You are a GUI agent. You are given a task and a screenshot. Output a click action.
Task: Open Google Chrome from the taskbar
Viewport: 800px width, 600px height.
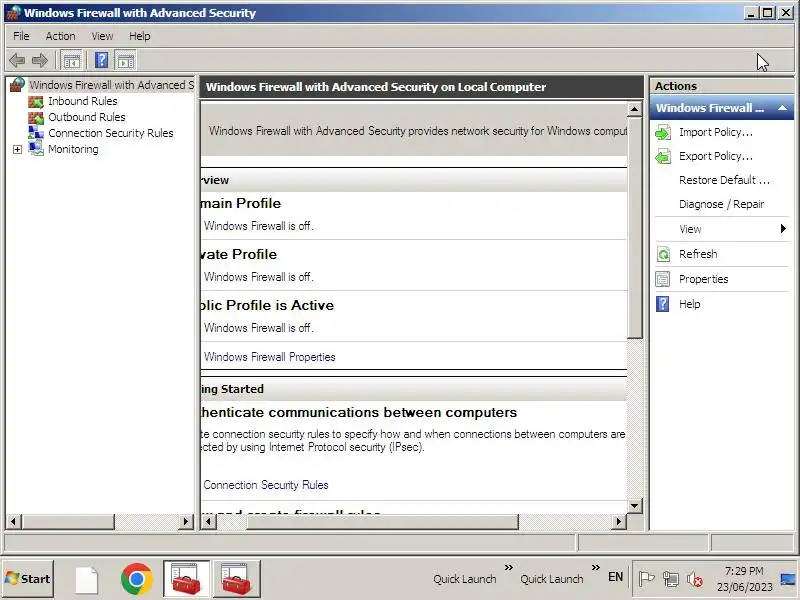[x=137, y=579]
